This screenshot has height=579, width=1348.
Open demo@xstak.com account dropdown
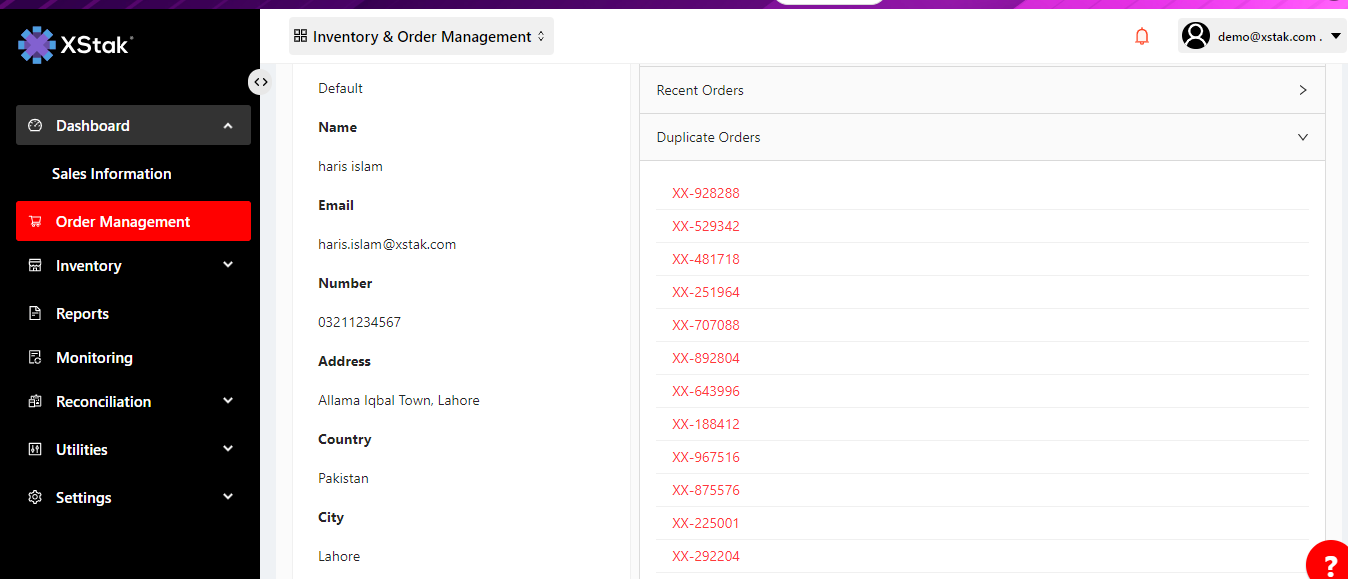[1335, 36]
